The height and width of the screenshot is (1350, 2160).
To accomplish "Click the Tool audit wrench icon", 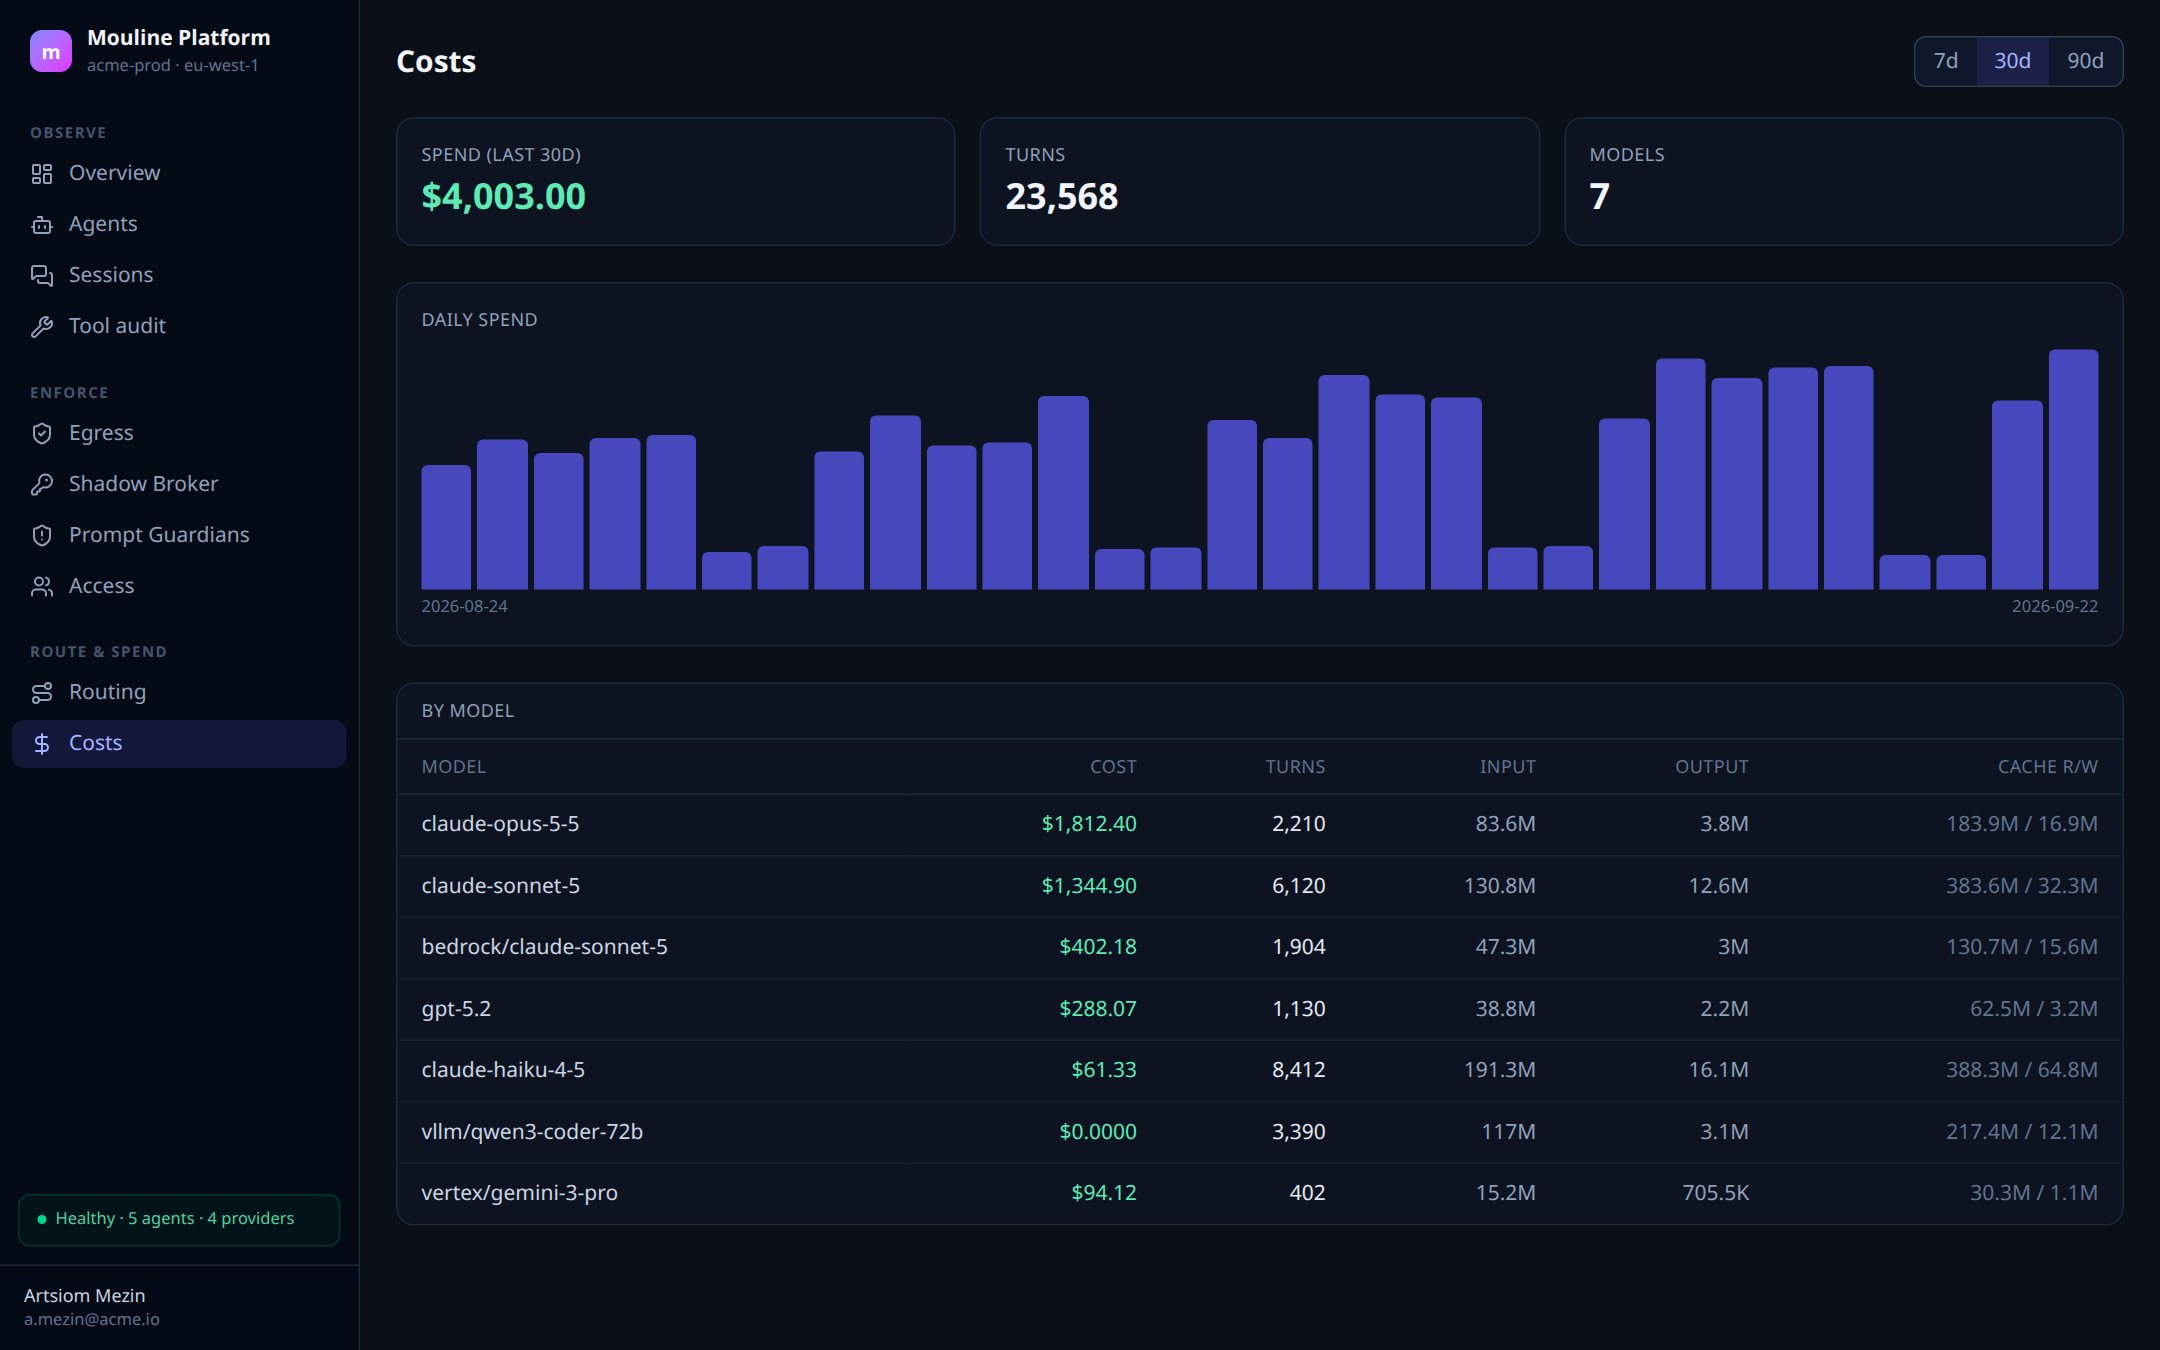I will pyautogui.click(x=42, y=327).
